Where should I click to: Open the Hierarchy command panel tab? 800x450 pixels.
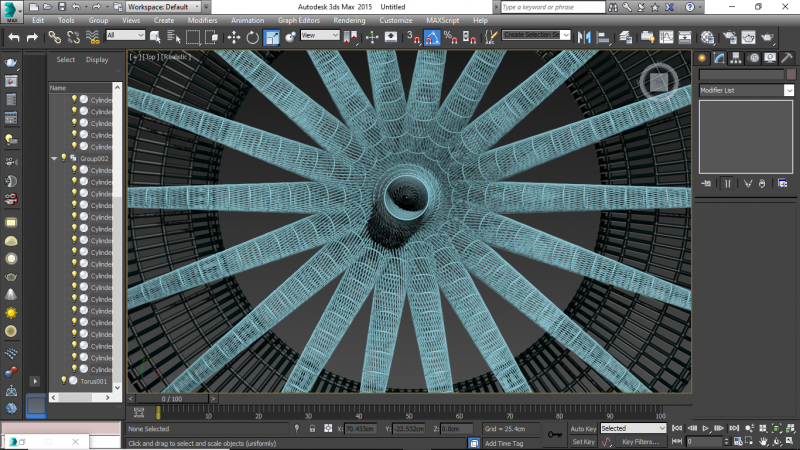coord(736,58)
